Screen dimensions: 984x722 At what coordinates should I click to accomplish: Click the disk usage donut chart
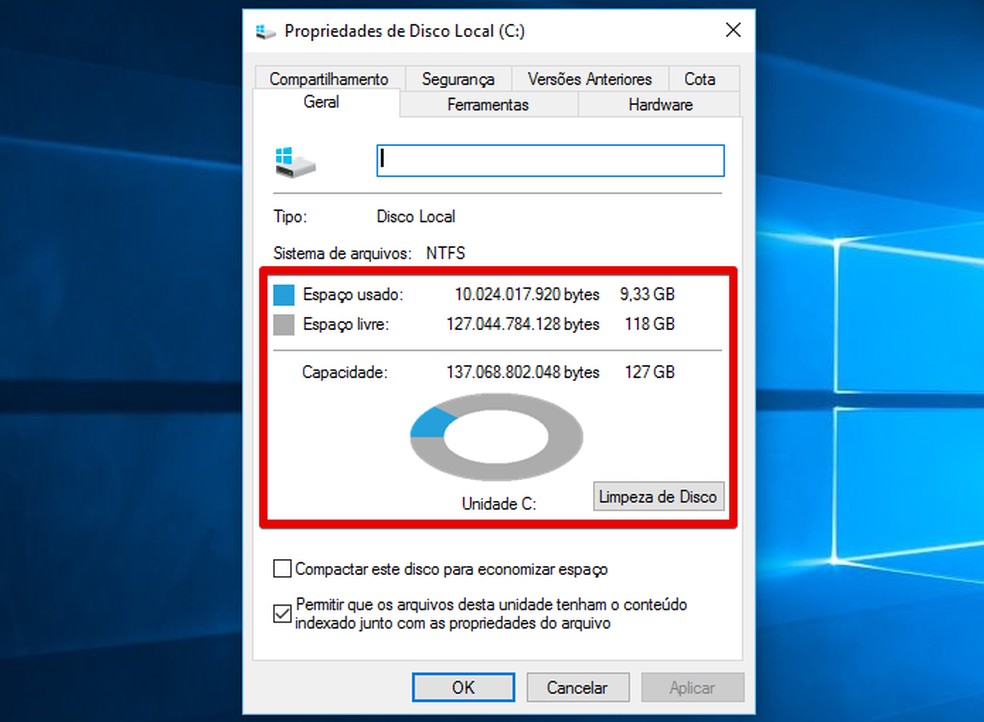496,437
